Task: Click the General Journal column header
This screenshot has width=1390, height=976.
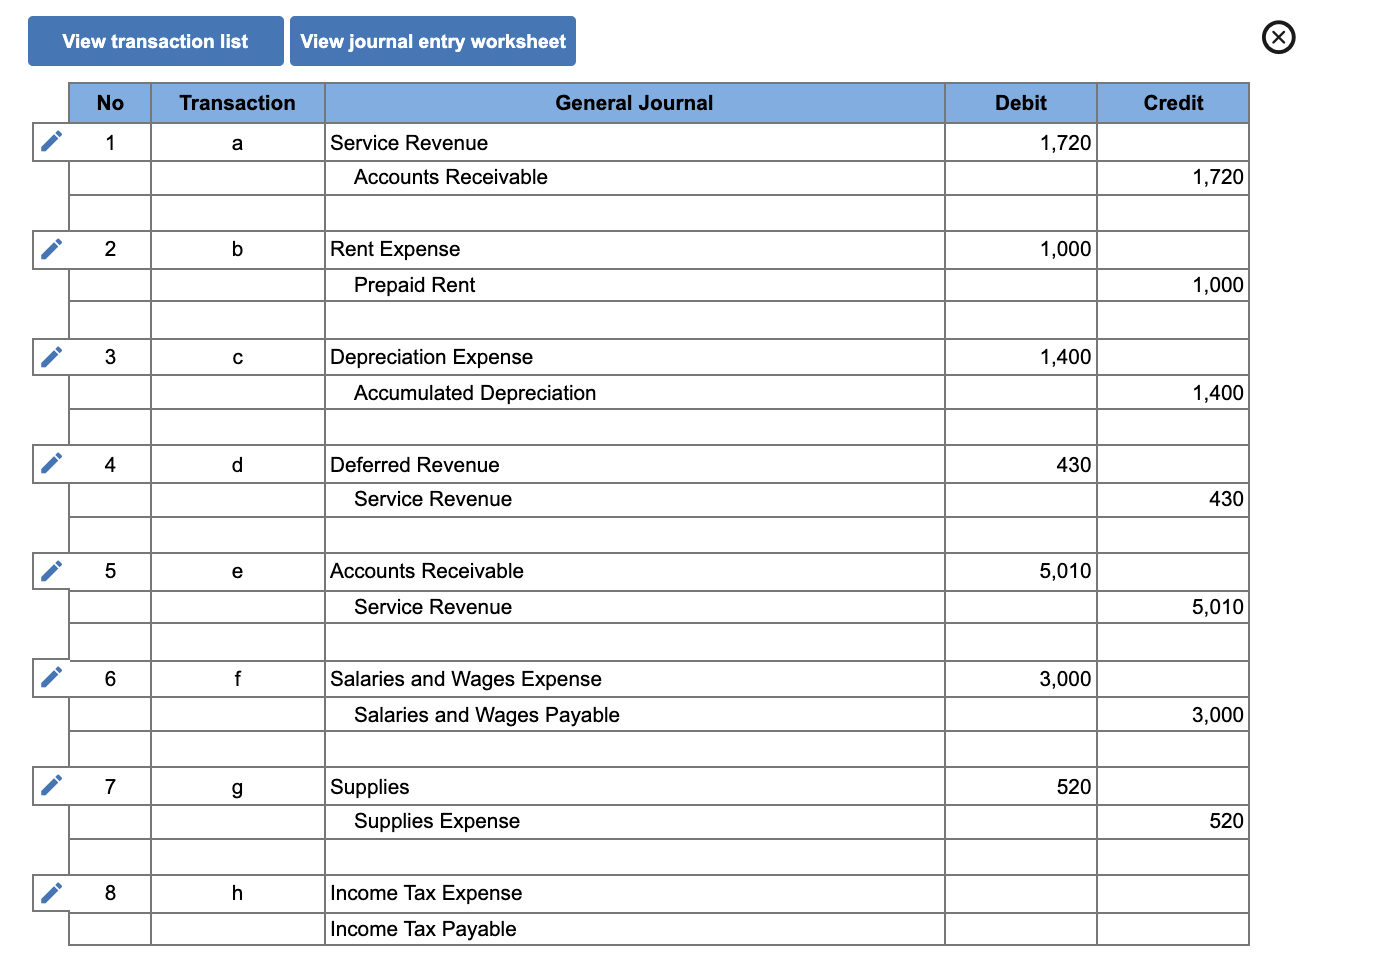Action: click(635, 103)
